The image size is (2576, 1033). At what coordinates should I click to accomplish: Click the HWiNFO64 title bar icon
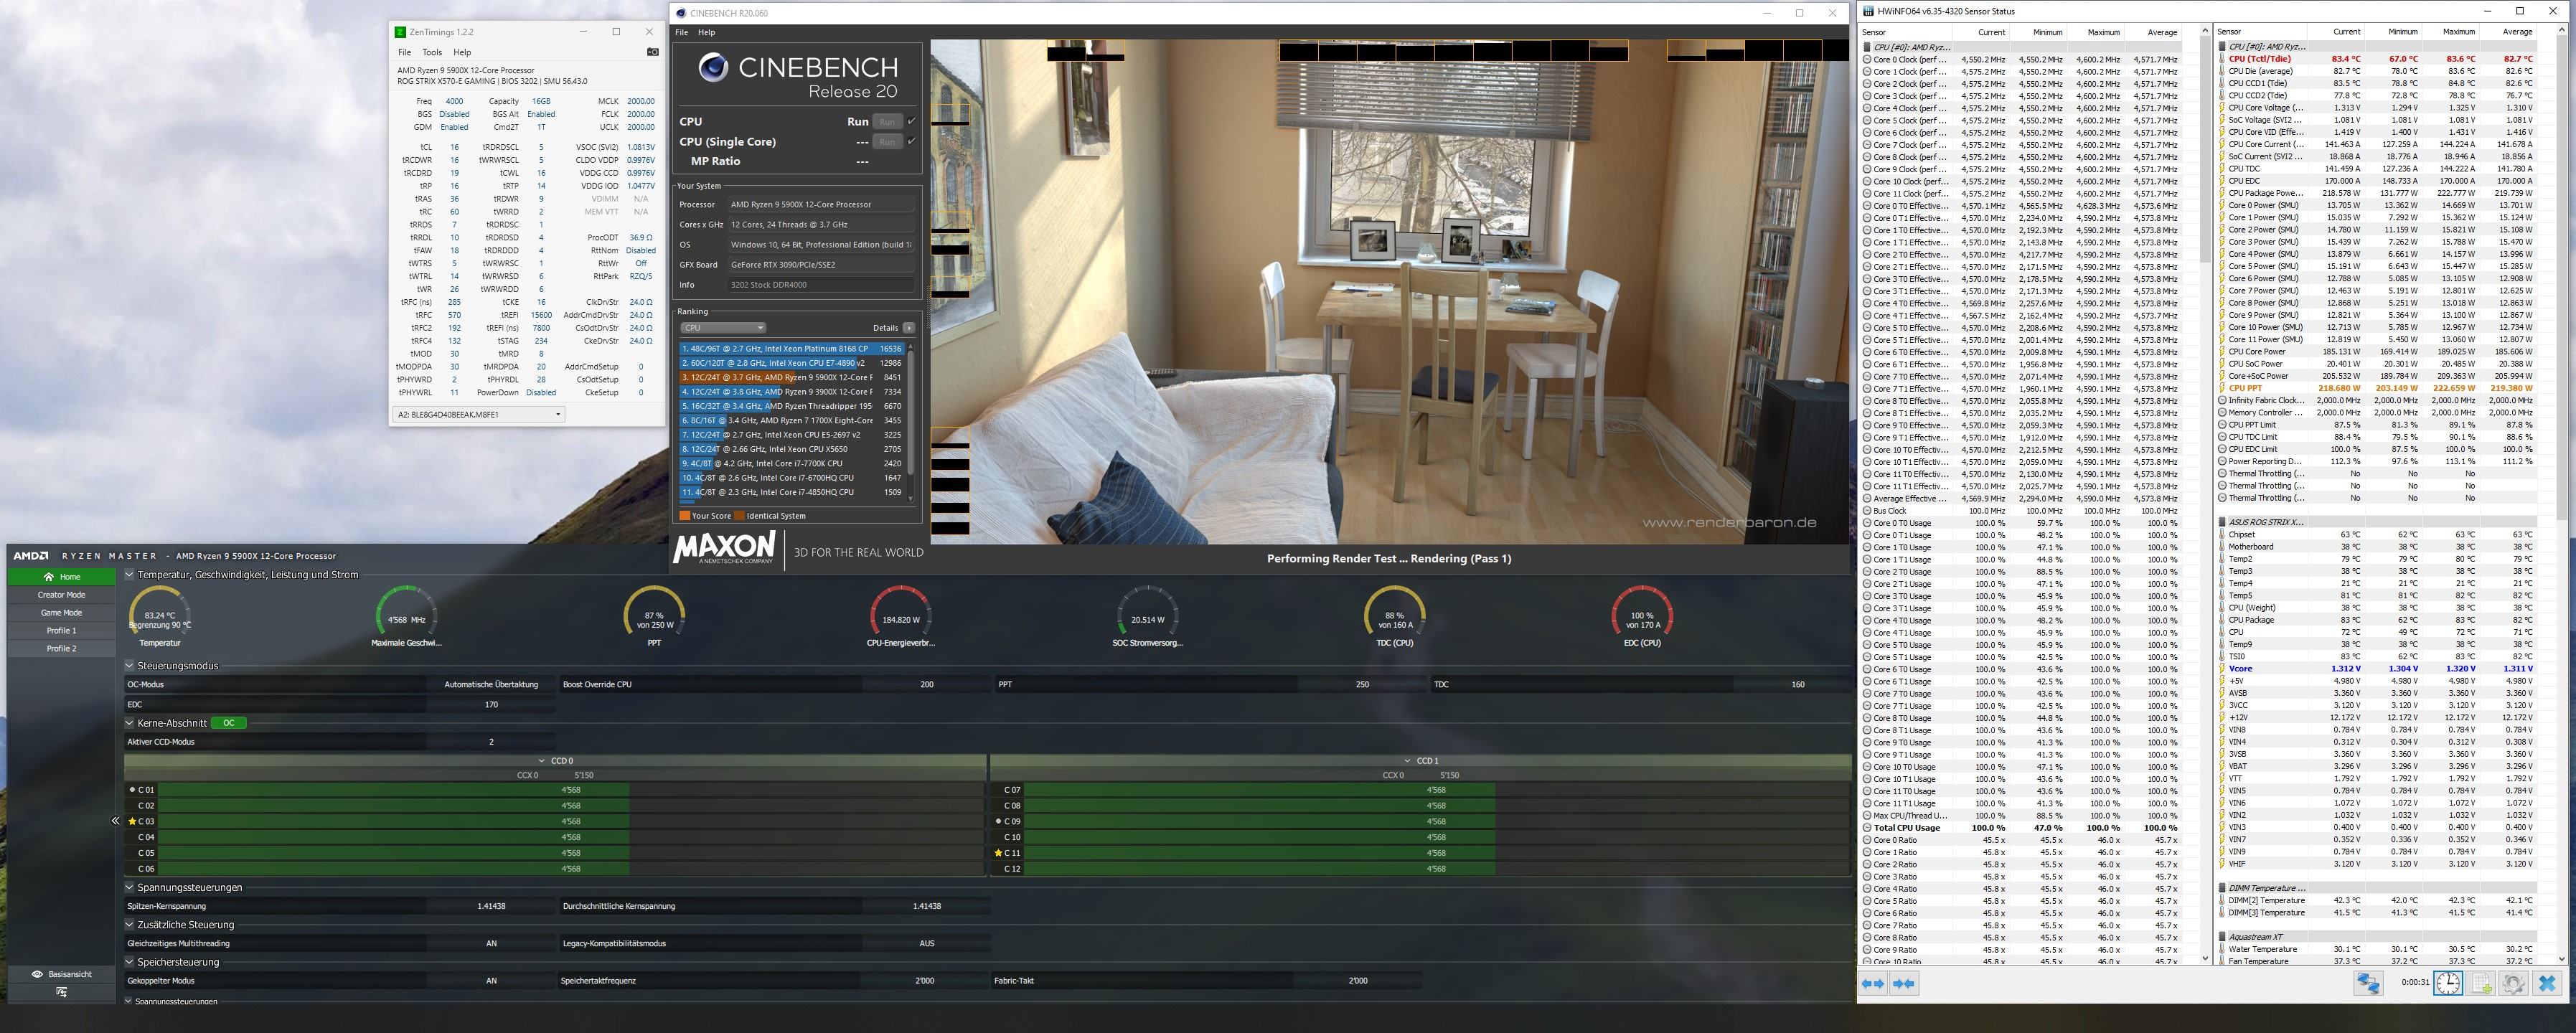(x=1868, y=11)
